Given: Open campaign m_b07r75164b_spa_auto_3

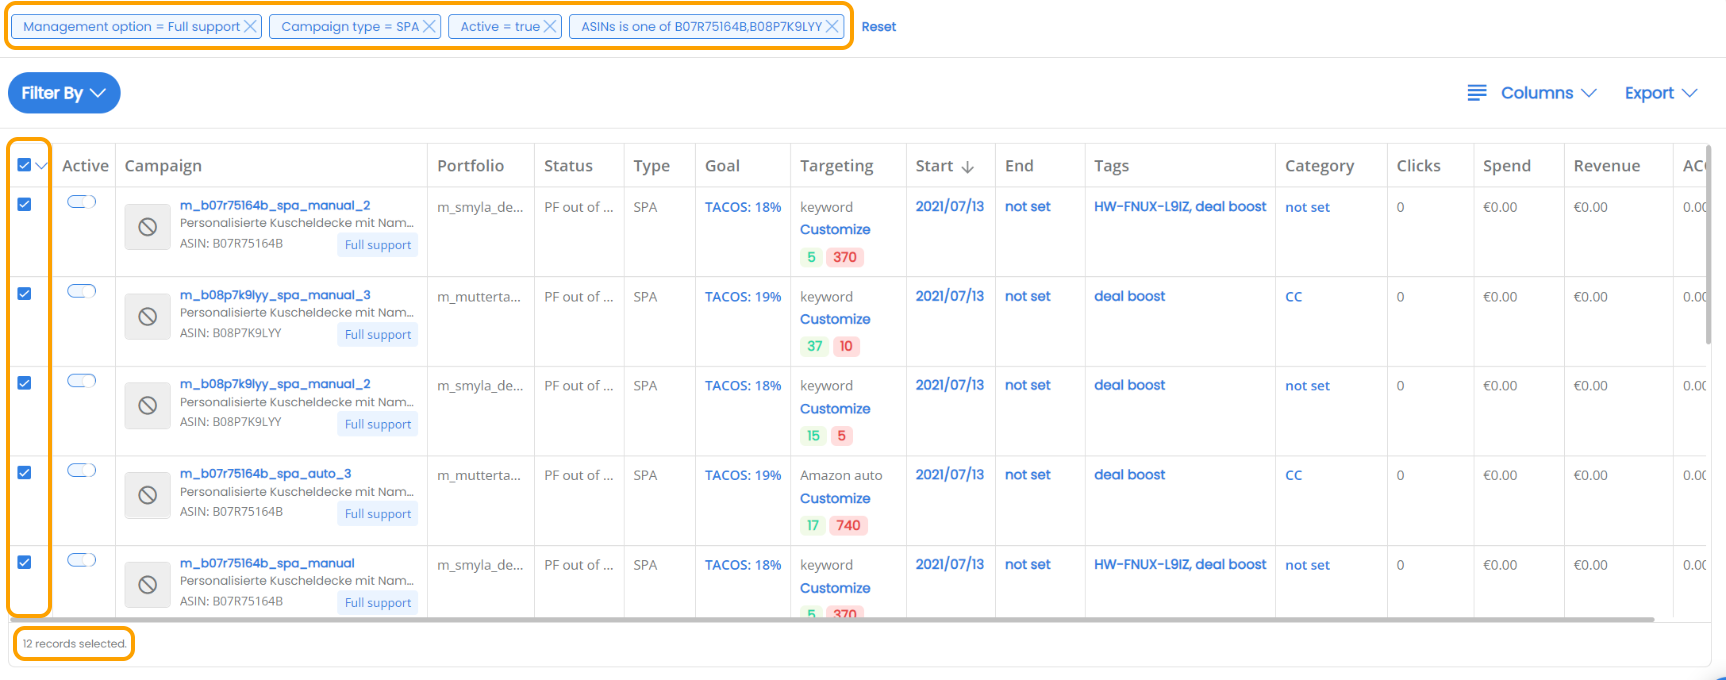Looking at the screenshot, I should coord(266,474).
